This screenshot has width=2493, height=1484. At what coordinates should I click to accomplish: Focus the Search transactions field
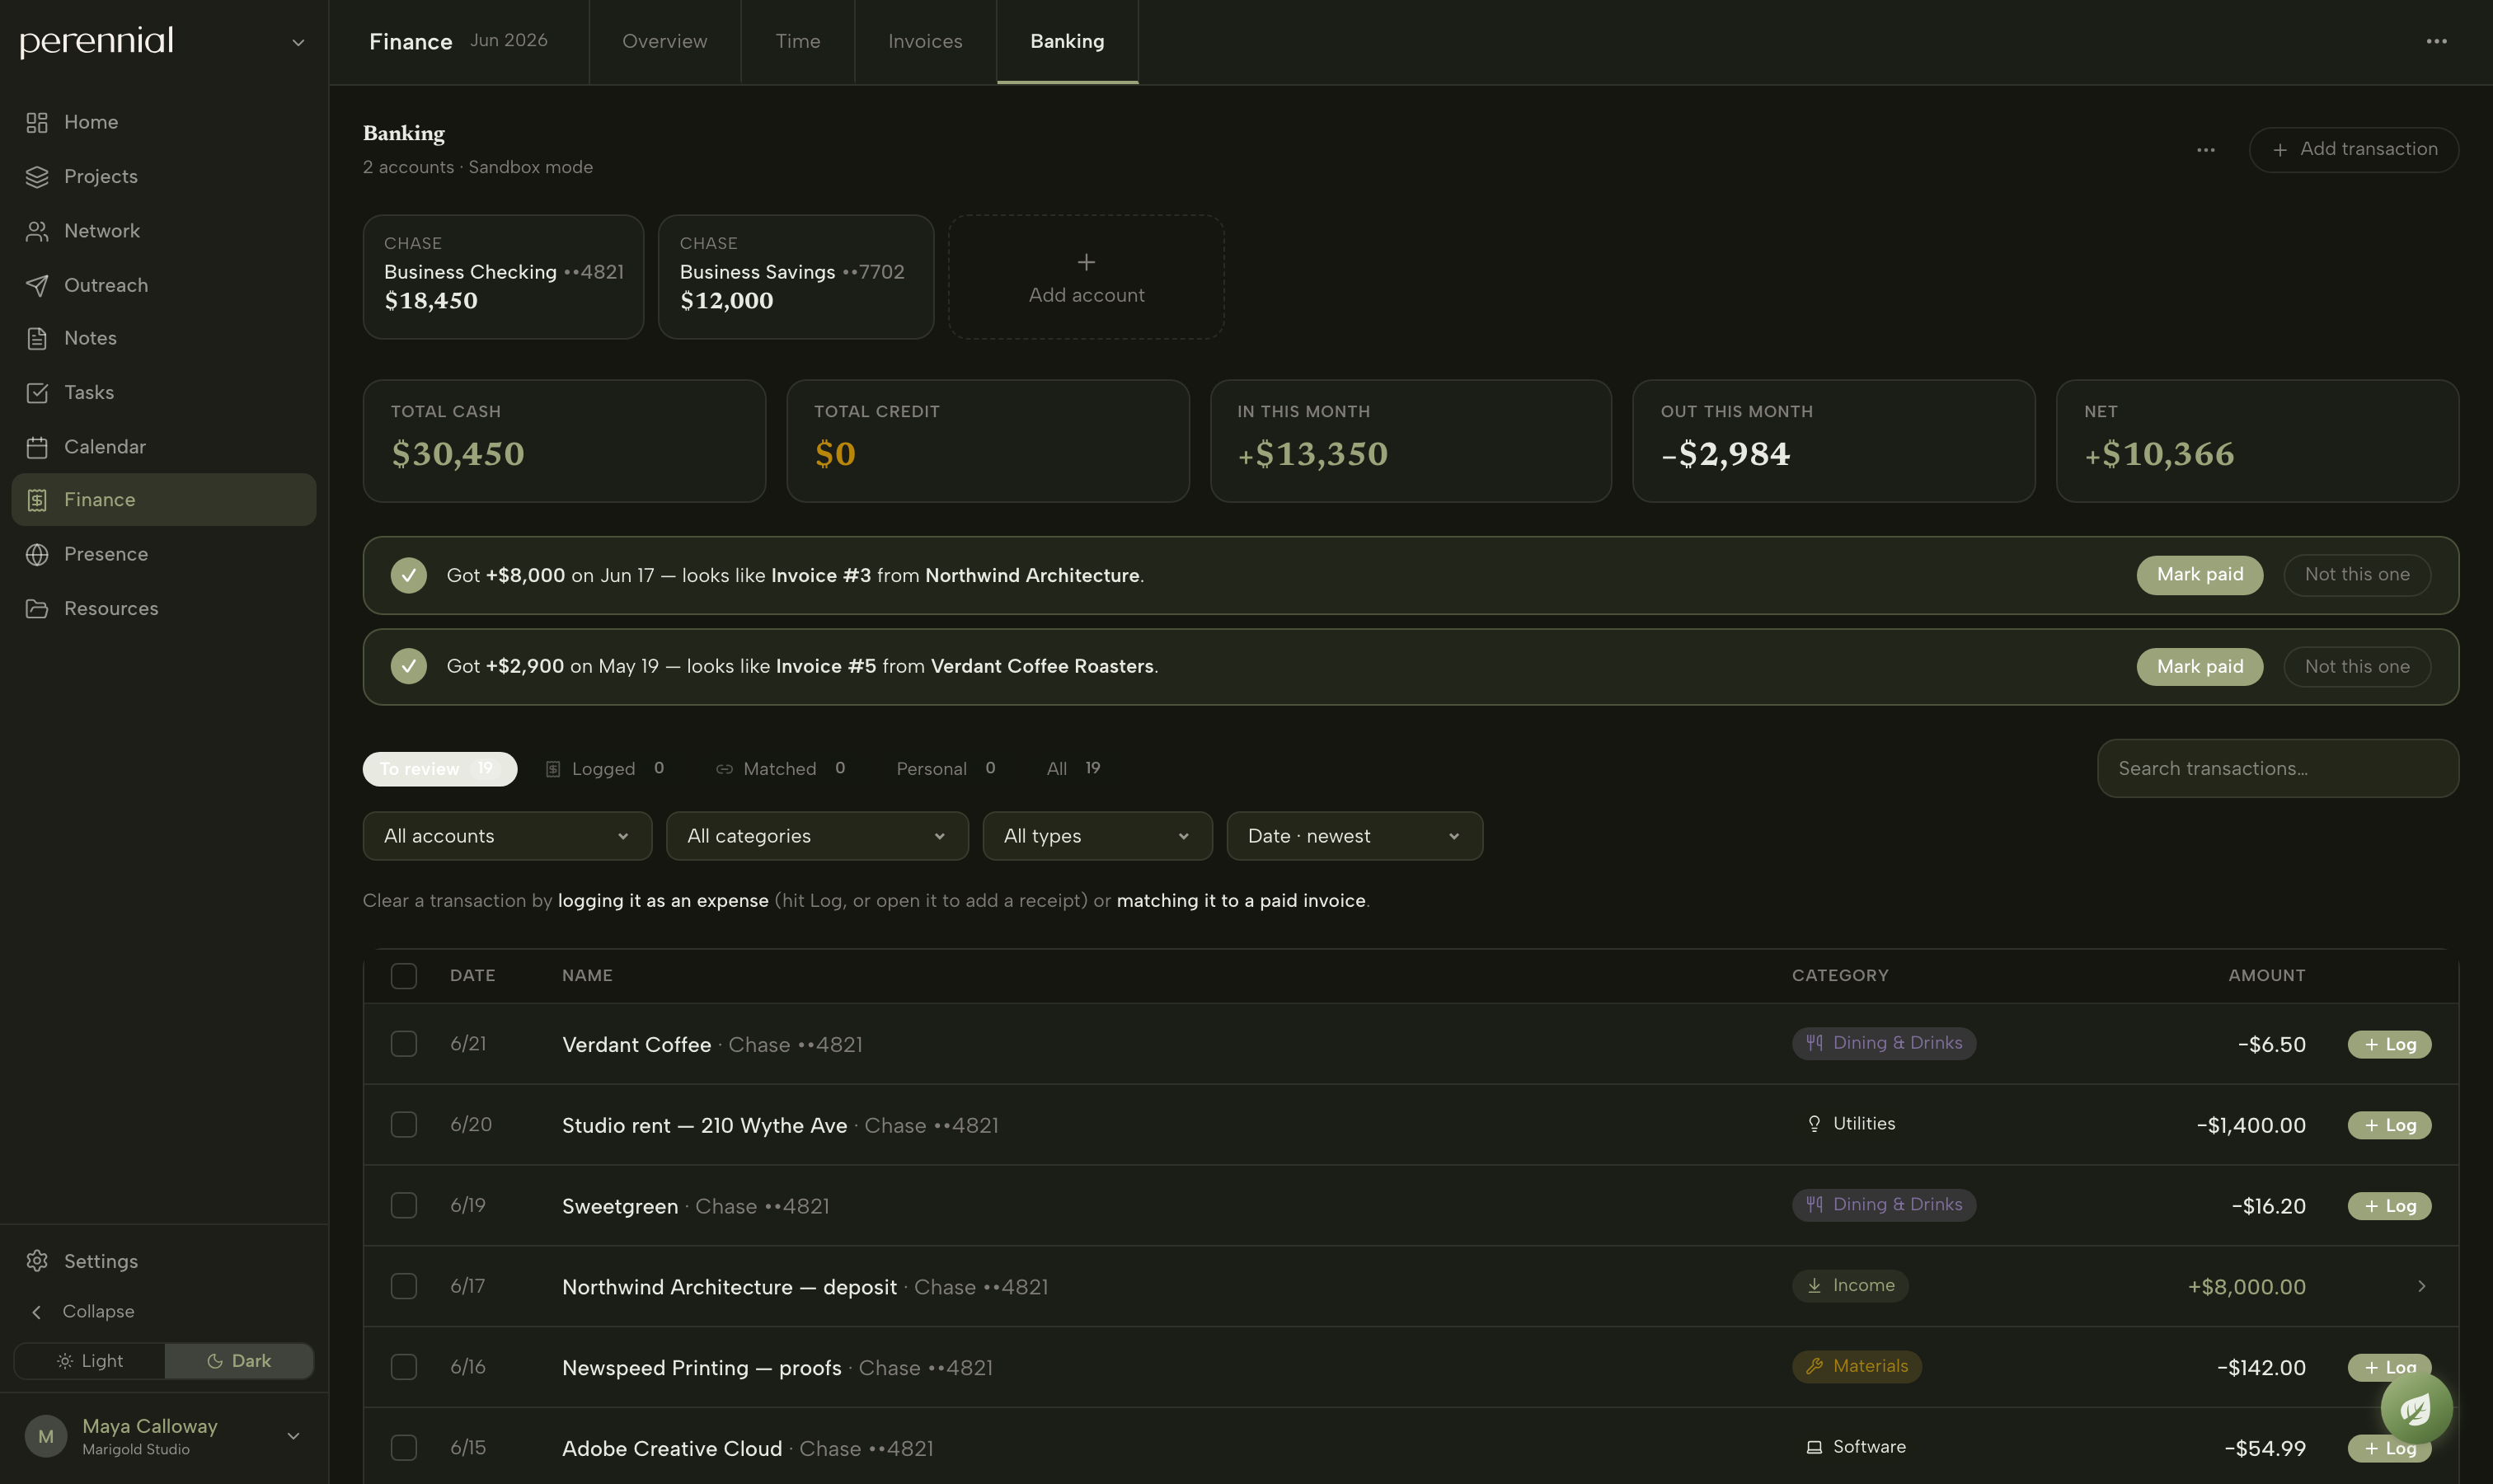2278,769
